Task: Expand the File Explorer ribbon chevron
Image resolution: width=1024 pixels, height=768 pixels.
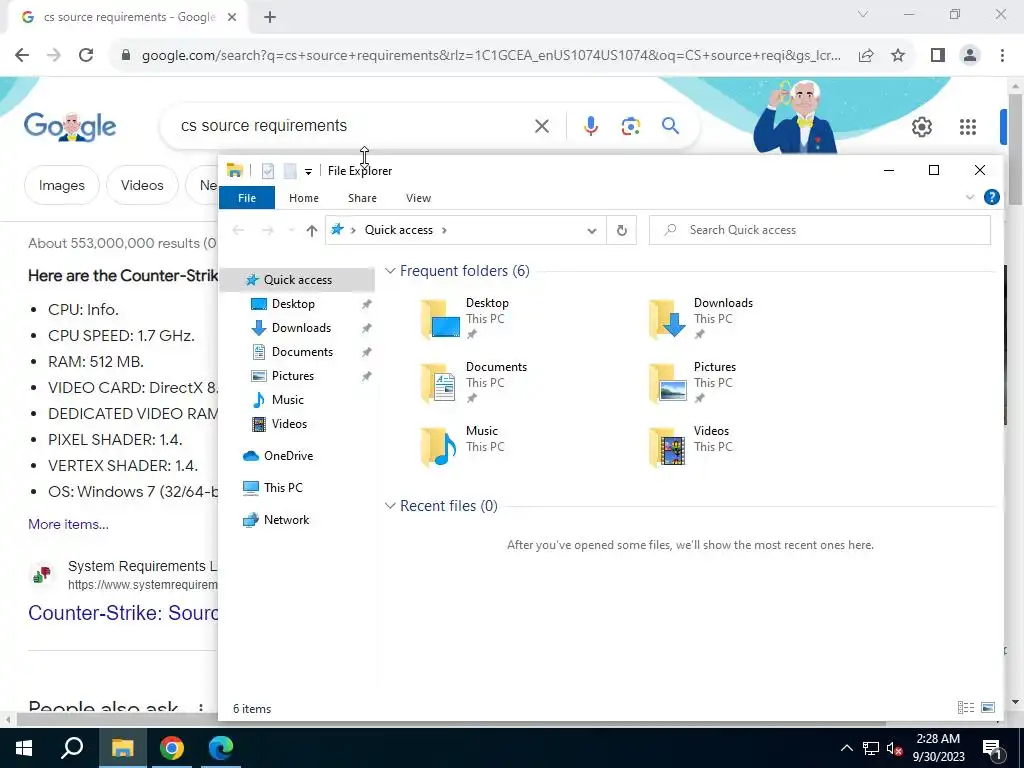Action: (970, 197)
